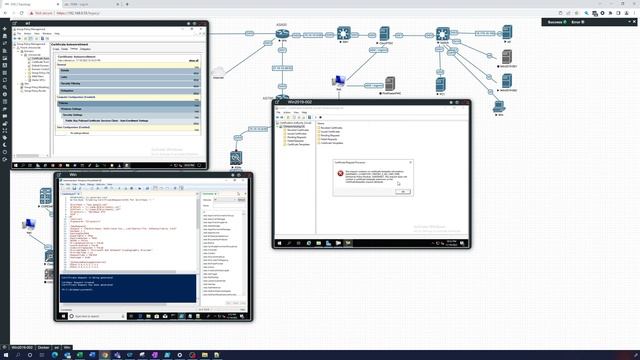Select the ASA06 router node in topology
The width and height of the screenshot is (640, 360).
(x=282, y=33)
